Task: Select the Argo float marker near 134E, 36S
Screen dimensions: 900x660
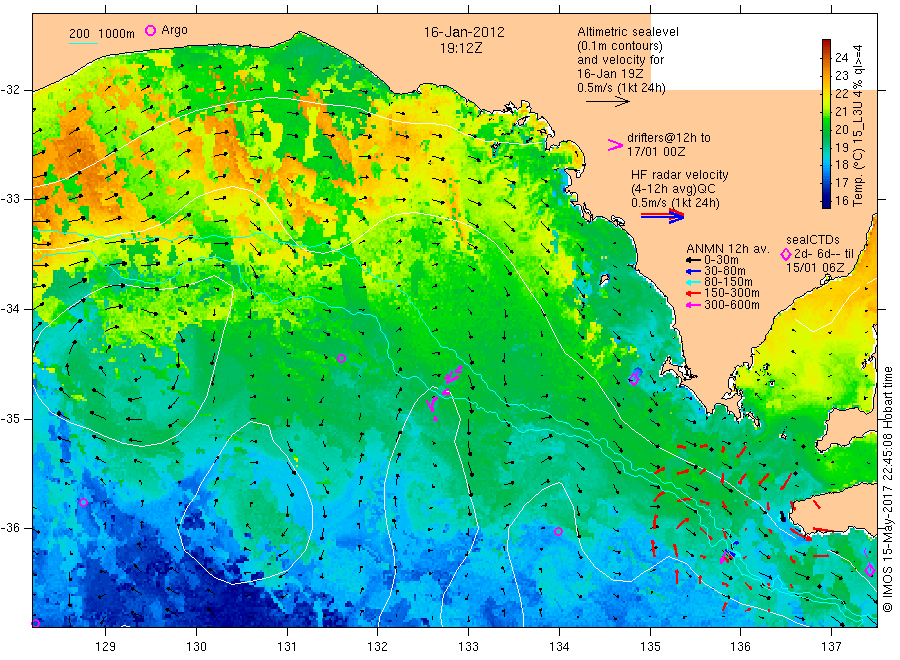Action: click(558, 531)
